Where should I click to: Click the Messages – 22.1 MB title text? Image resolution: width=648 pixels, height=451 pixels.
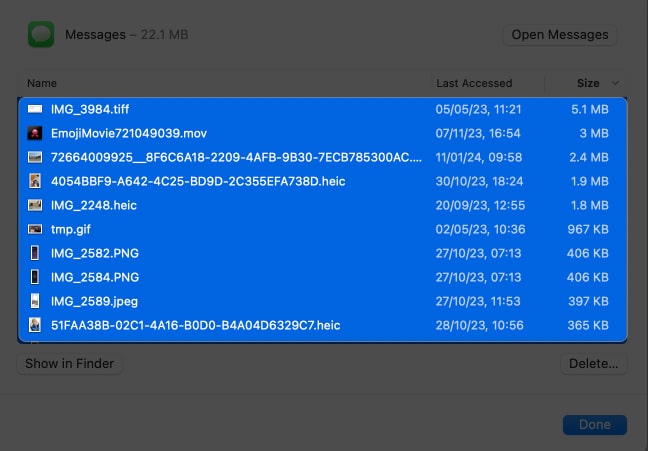(x=126, y=34)
